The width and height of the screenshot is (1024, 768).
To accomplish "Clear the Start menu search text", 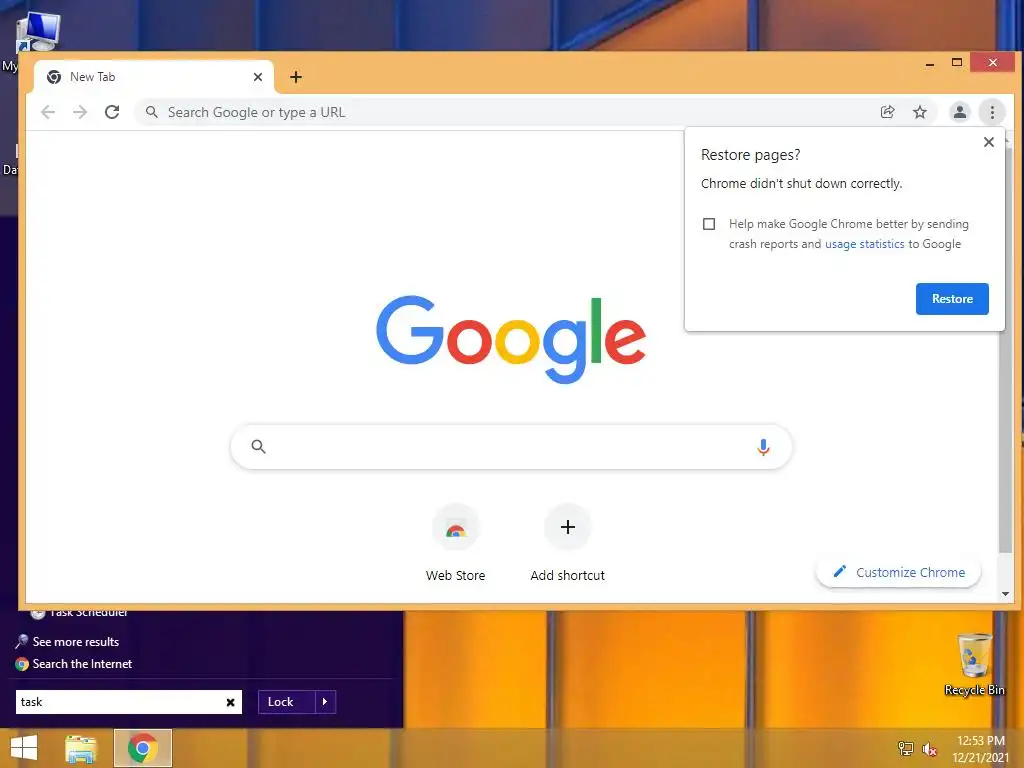I will [230, 702].
